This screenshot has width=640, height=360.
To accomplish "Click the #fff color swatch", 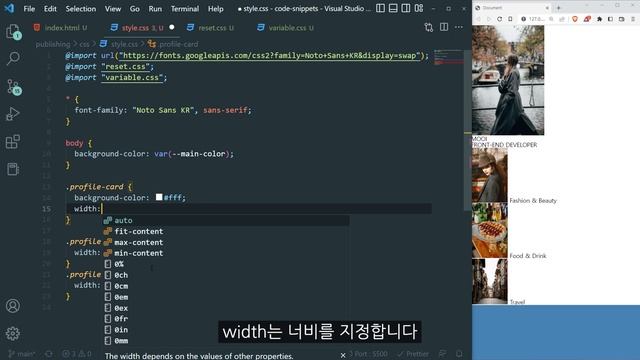I will [x=159, y=197].
